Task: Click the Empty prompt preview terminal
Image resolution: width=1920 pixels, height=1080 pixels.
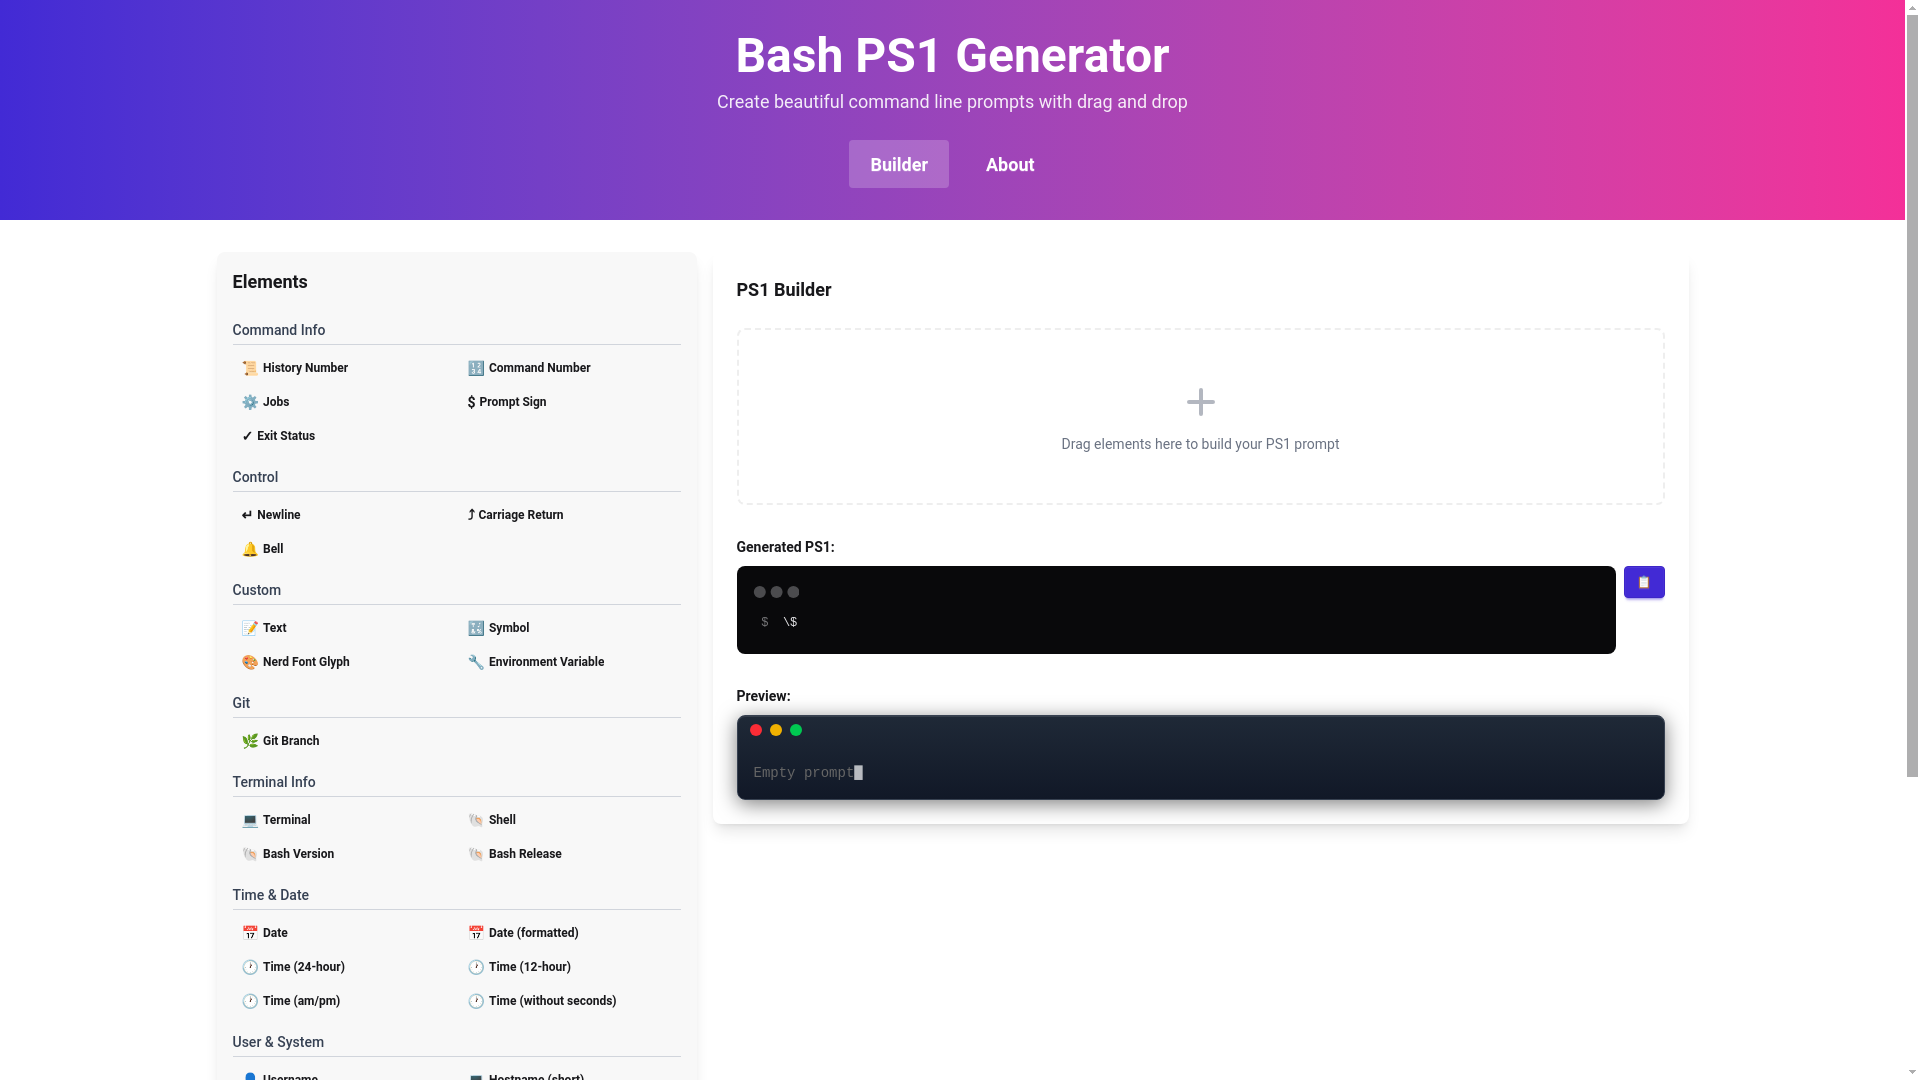Action: click(1200, 757)
